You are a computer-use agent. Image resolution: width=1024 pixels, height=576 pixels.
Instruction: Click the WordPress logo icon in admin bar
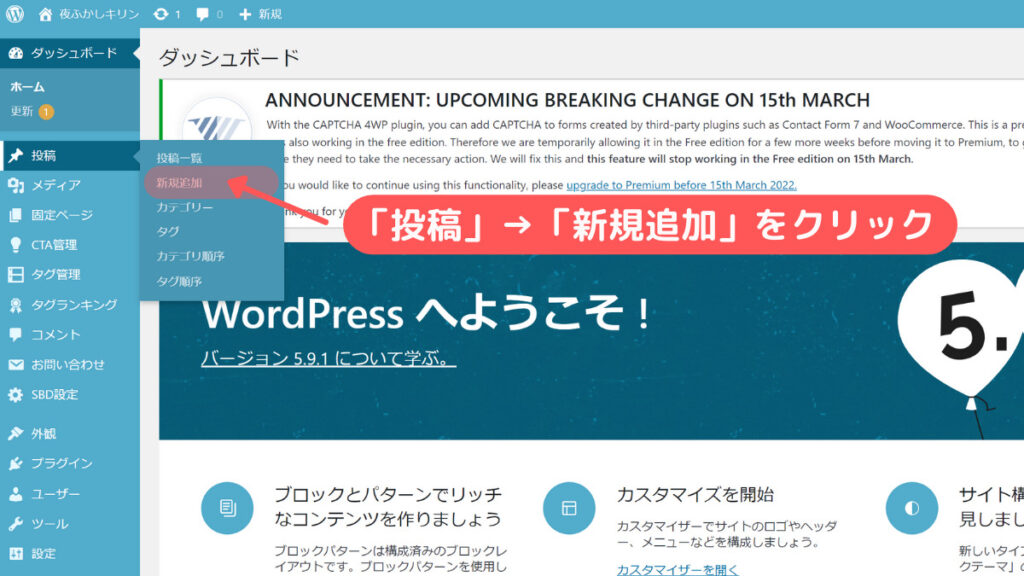coord(14,14)
